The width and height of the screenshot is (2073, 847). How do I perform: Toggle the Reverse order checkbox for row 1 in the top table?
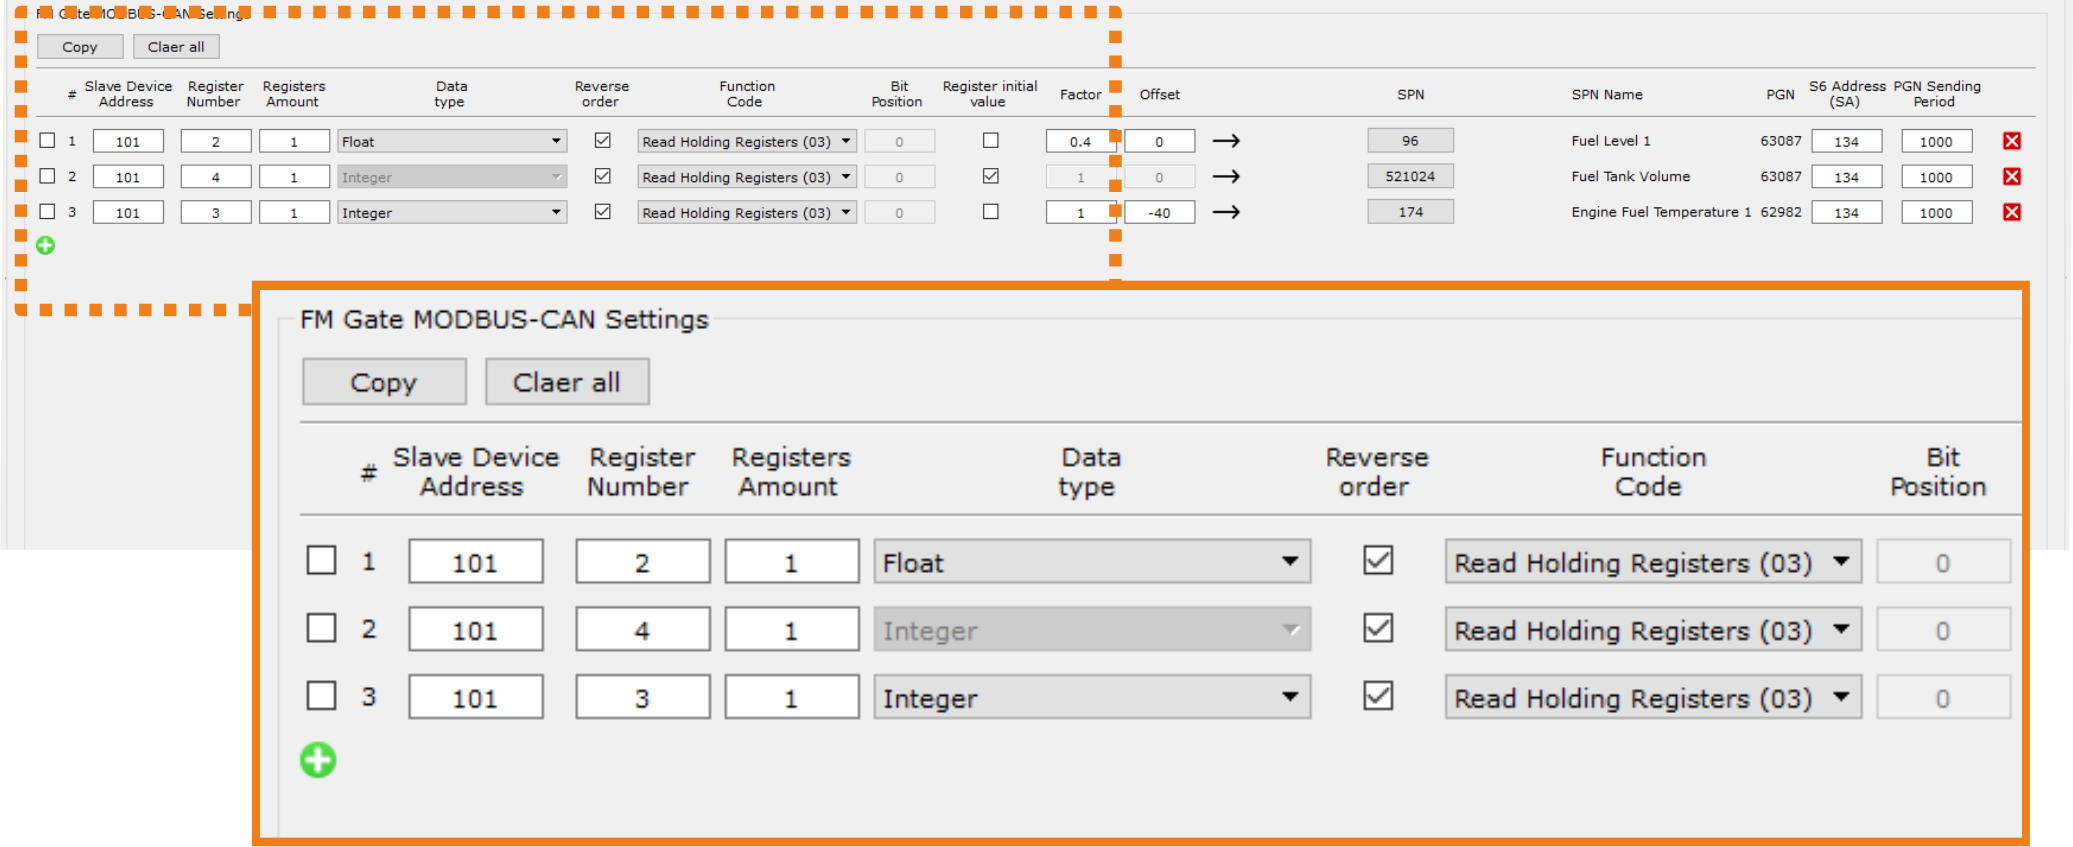pyautogui.click(x=602, y=140)
